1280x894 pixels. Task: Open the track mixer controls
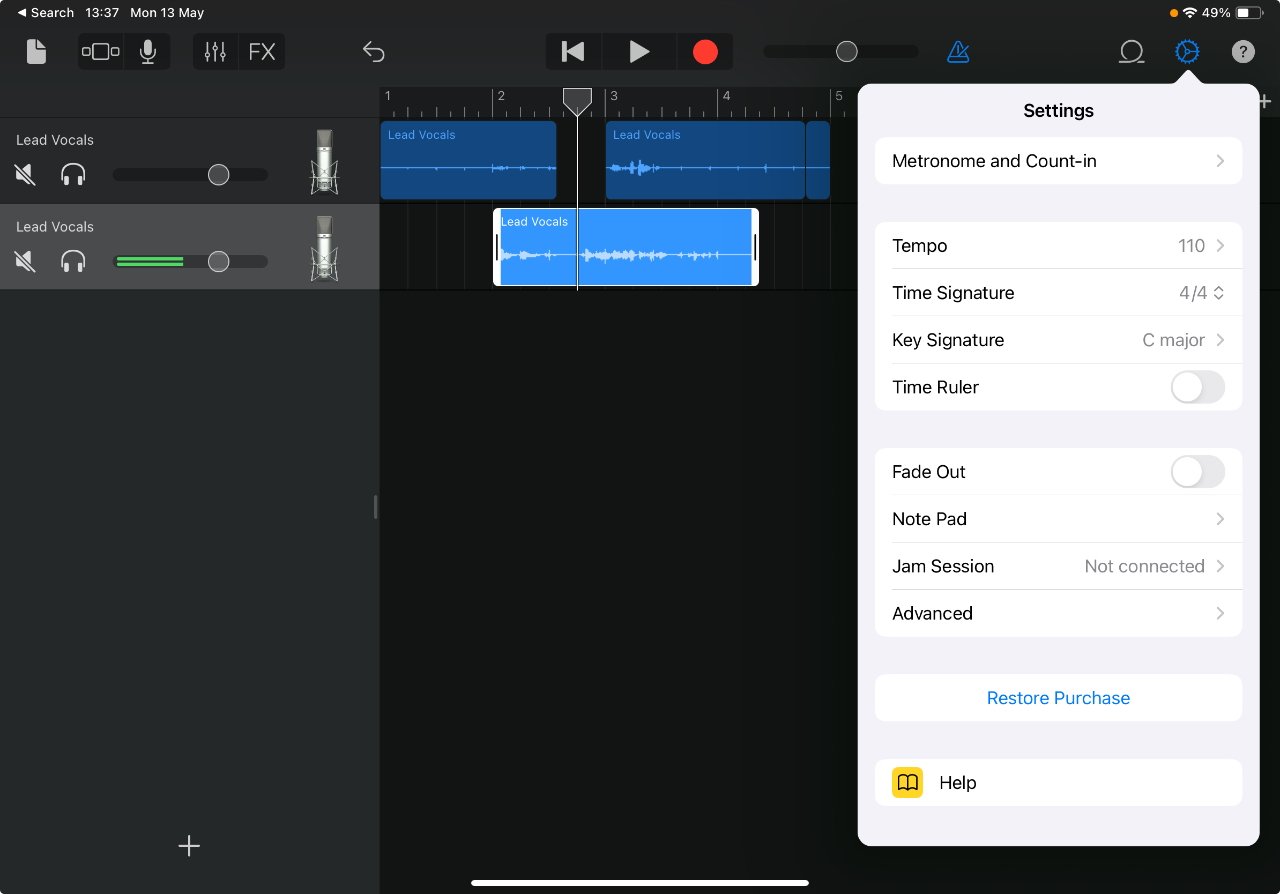[x=217, y=51]
